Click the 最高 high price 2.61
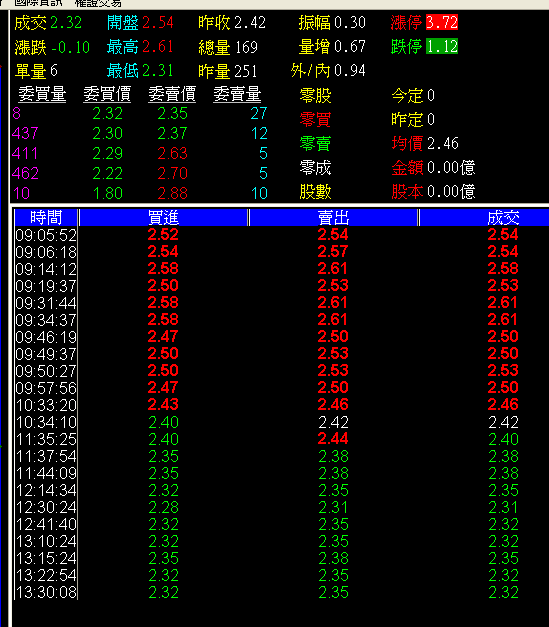 pos(158,47)
